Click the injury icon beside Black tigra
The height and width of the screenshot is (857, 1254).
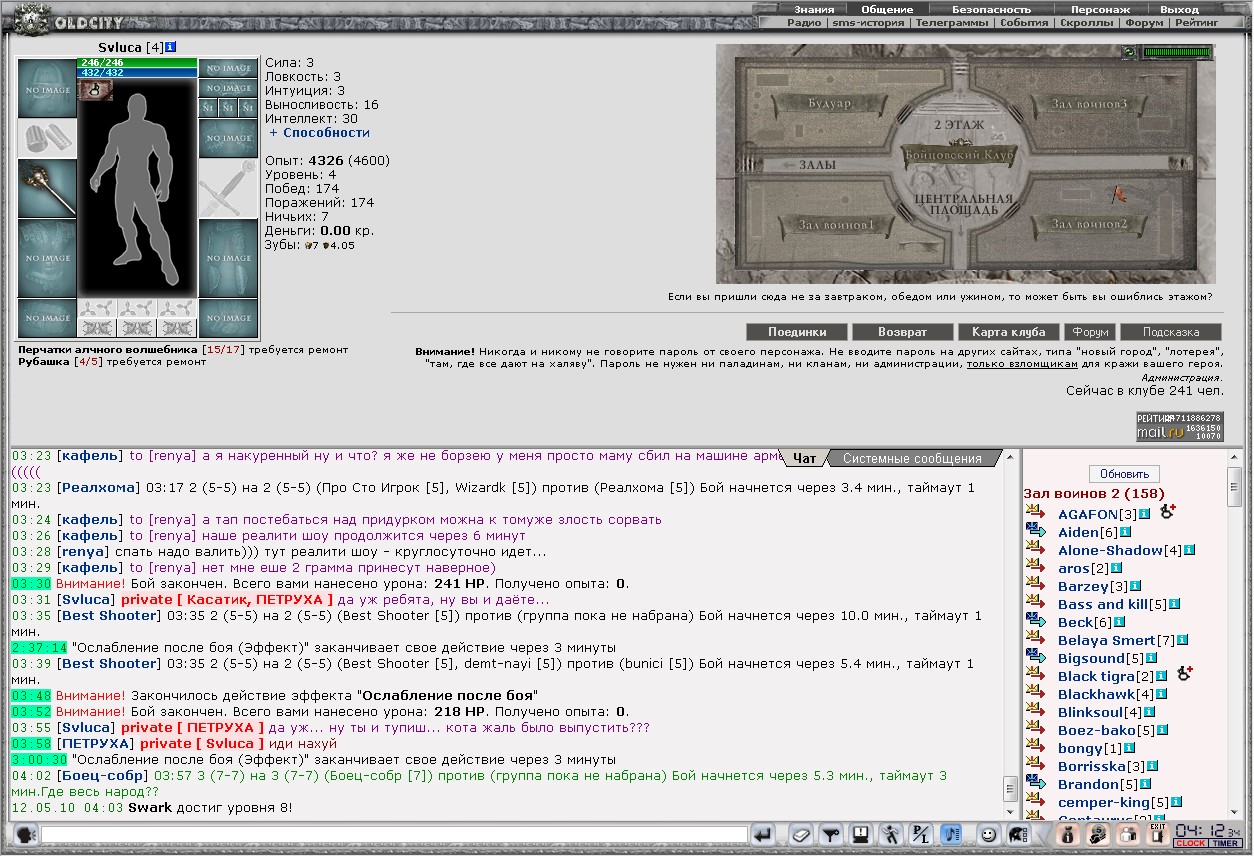pyautogui.click(x=1185, y=674)
